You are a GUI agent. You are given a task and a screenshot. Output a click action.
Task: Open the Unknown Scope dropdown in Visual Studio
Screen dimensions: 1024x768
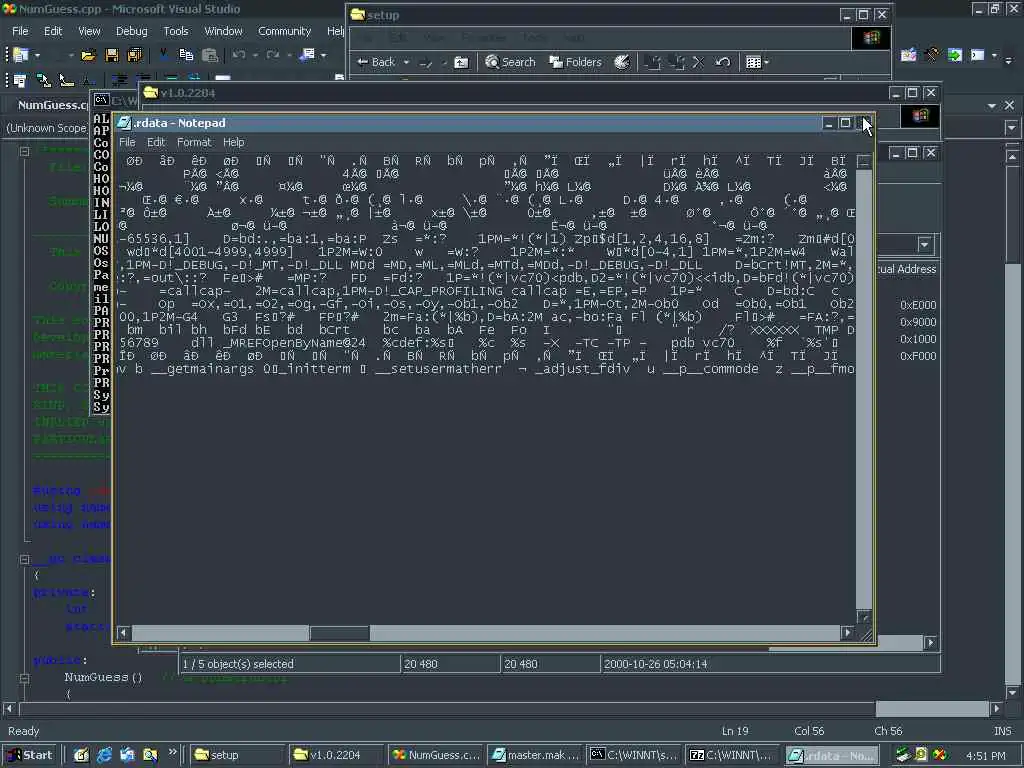point(47,129)
